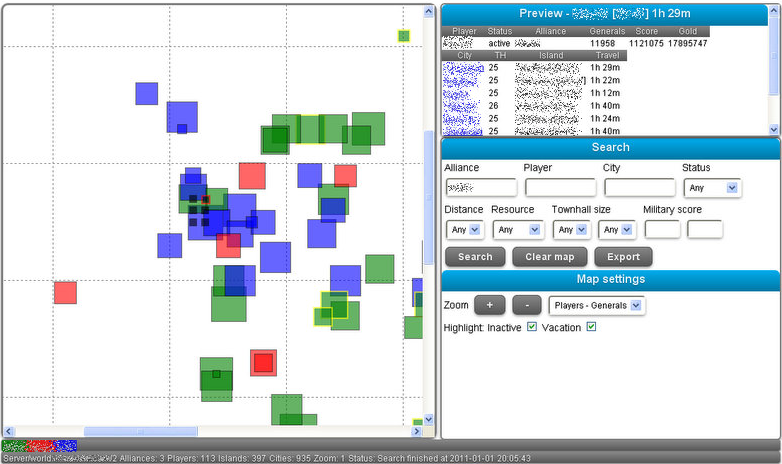Toggle the Vacation highlight checkbox
This screenshot has width=782, height=464.
[591, 327]
